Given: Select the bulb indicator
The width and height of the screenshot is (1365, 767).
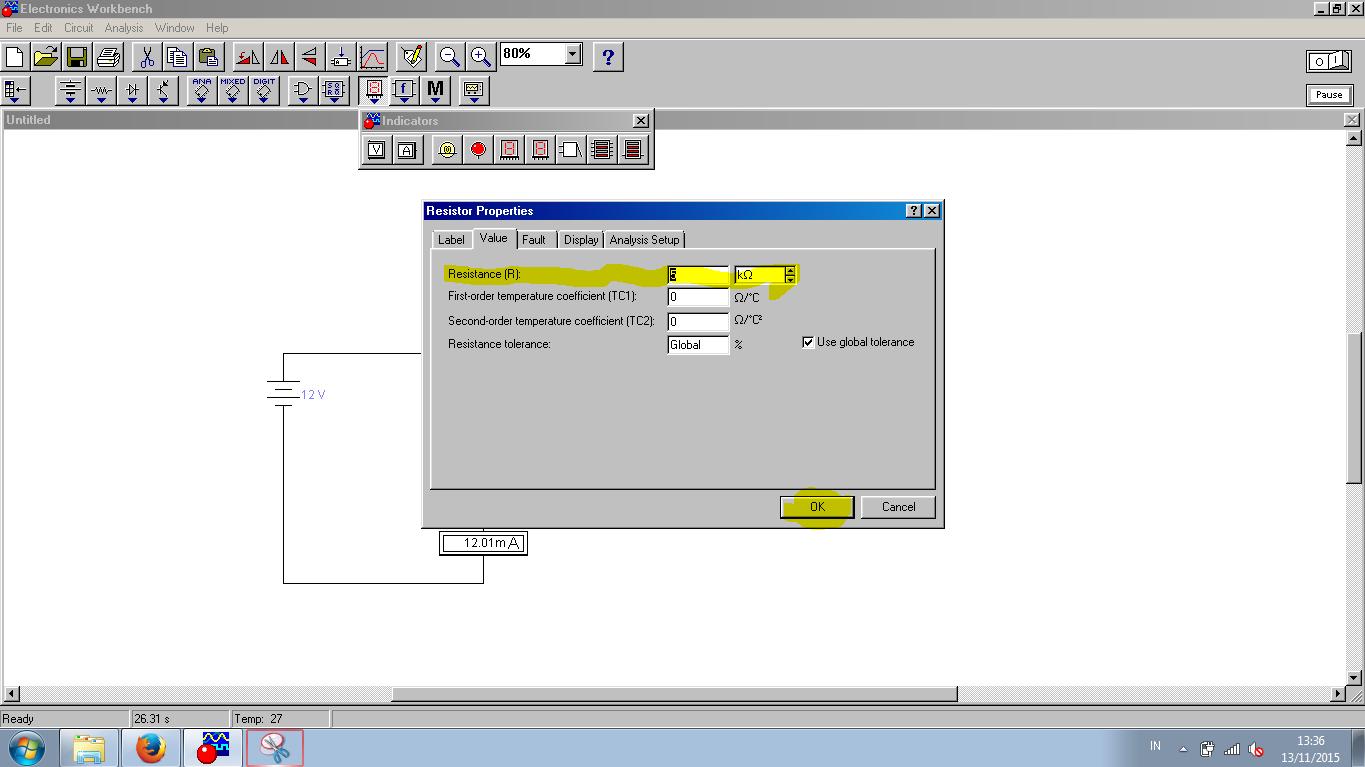Looking at the screenshot, I should [x=447, y=150].
